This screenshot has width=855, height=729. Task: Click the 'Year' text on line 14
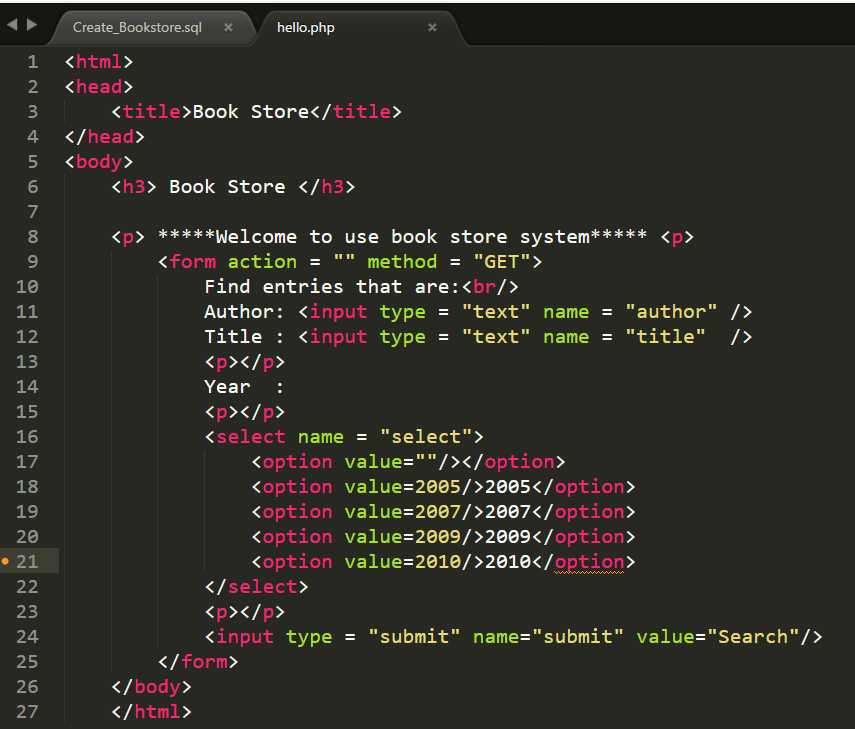227,387
